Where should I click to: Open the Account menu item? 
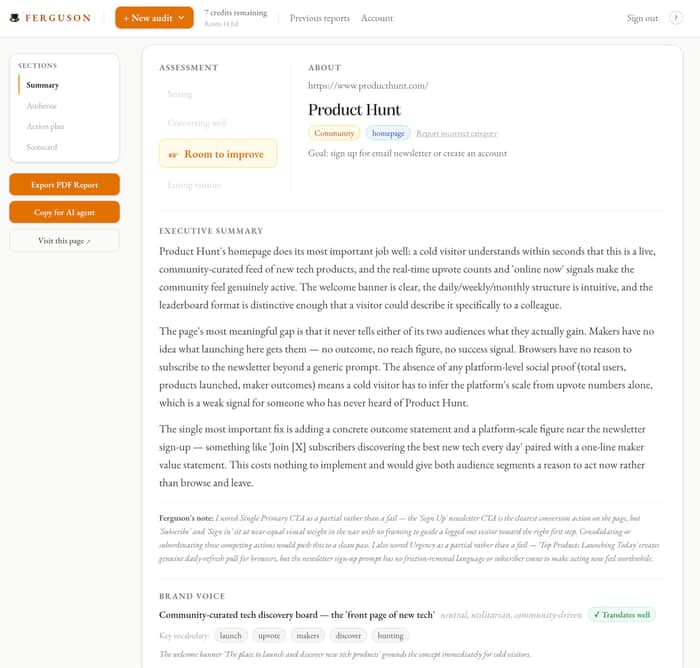[377, 18]
